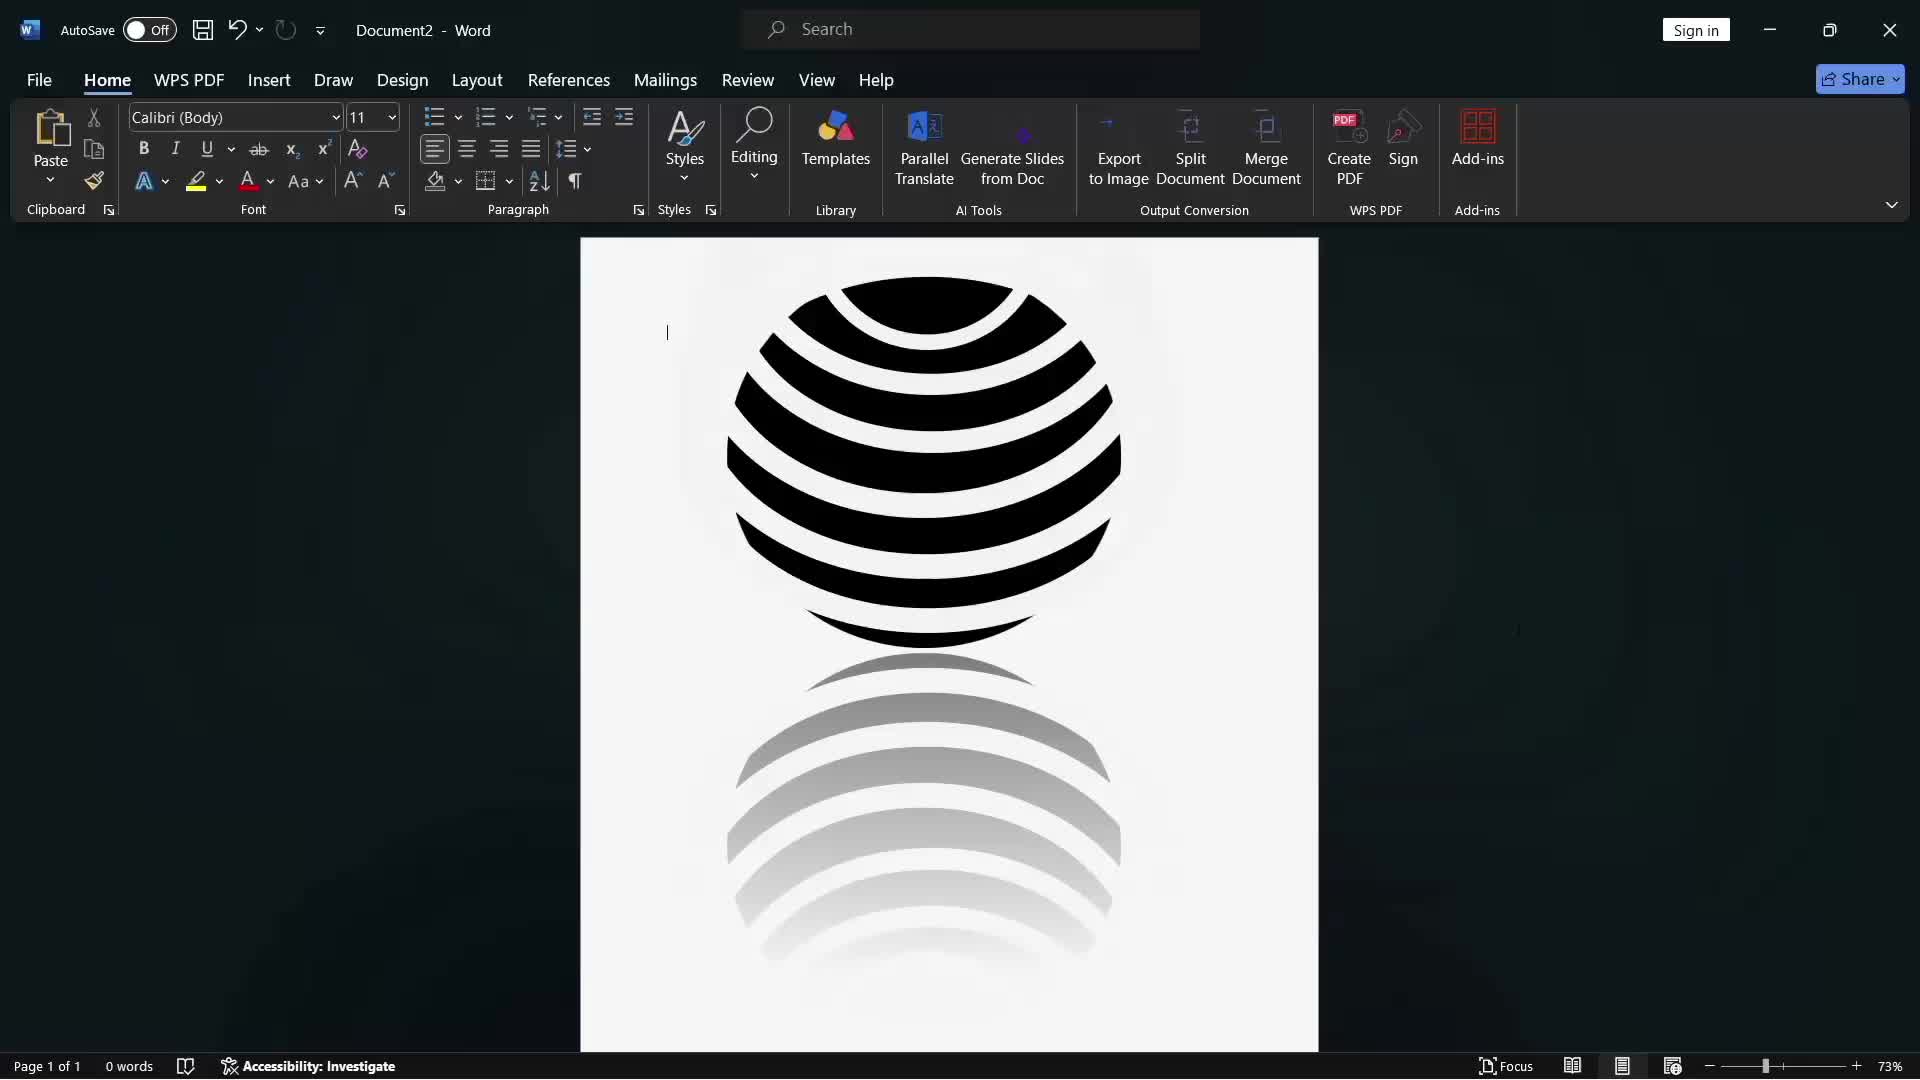This screenshot has width=1920, height=1080.
Task: Click the zoom slider handle
Action: click(x=1766, y=1066)
